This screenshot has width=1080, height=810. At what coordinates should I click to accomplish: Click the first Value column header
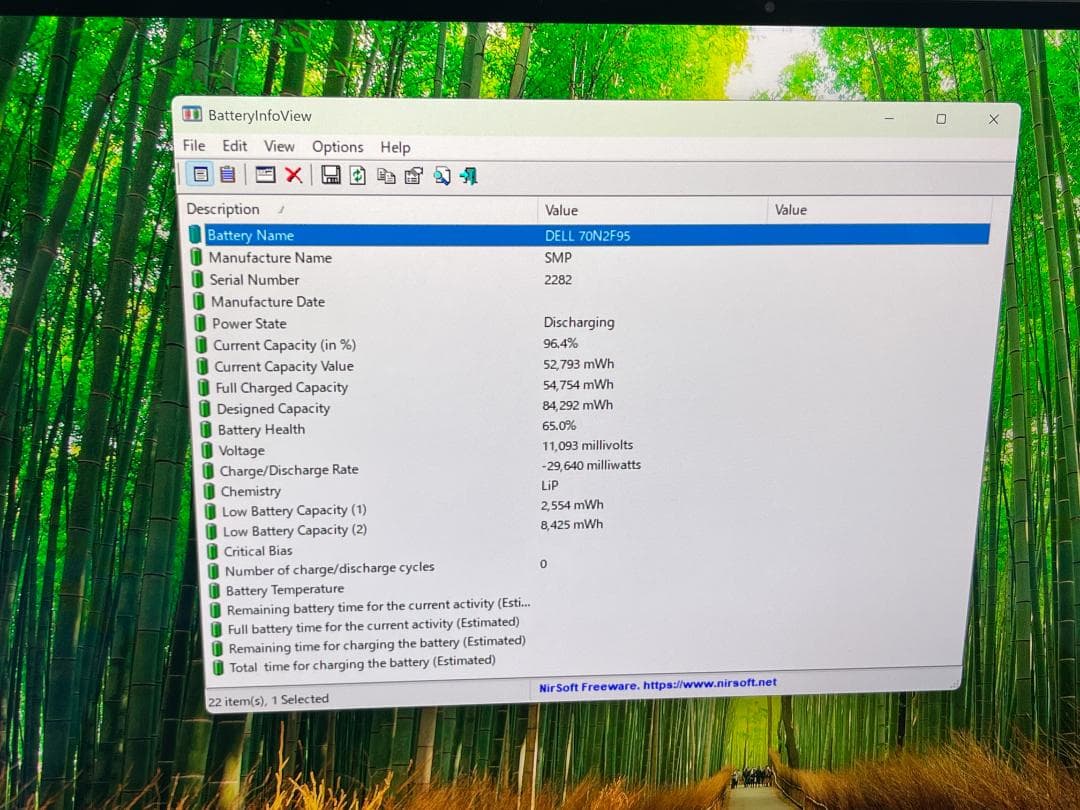click(x=561, y=210)
